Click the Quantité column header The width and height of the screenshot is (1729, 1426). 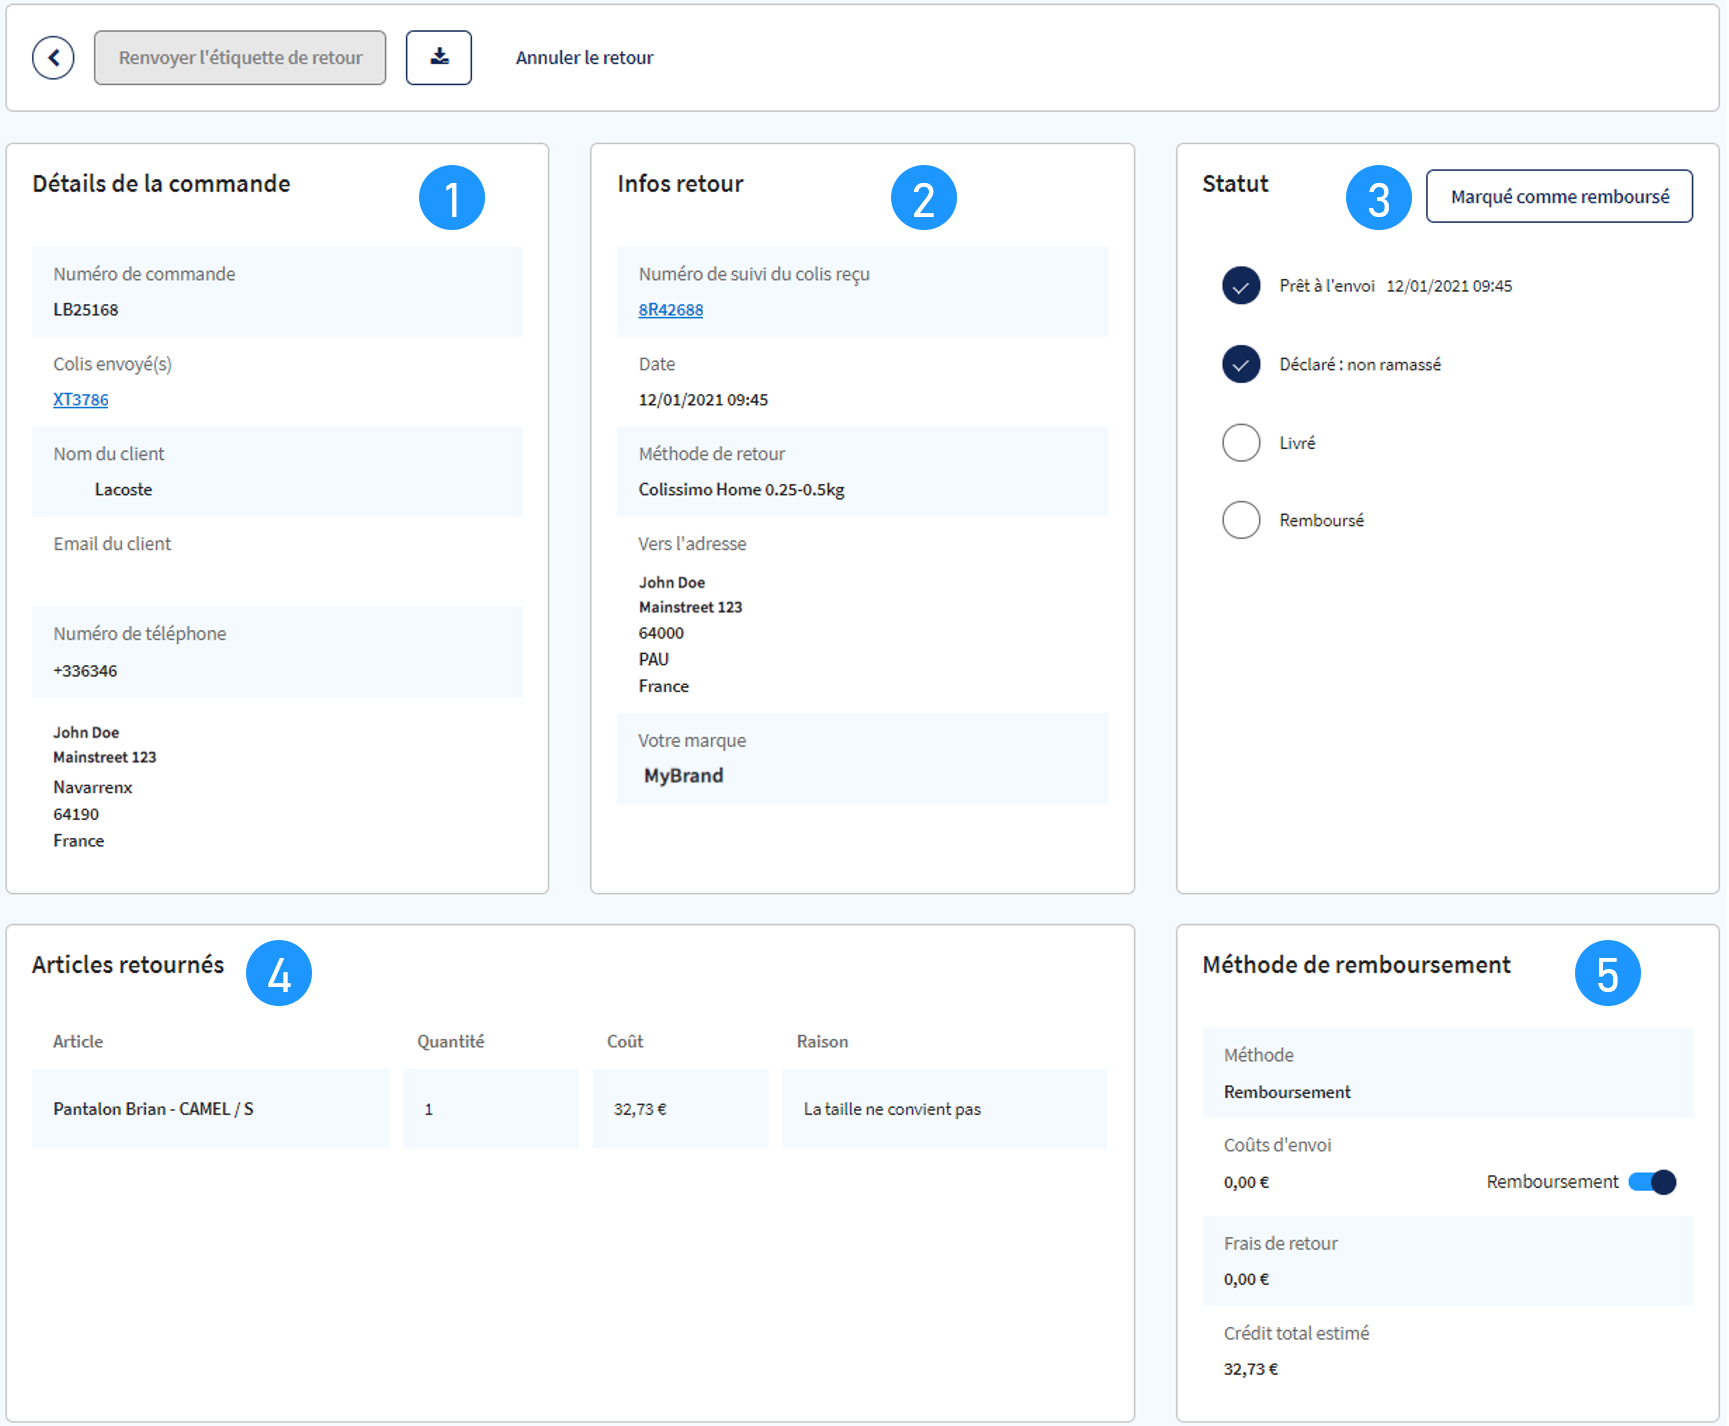coord(451,1042)
